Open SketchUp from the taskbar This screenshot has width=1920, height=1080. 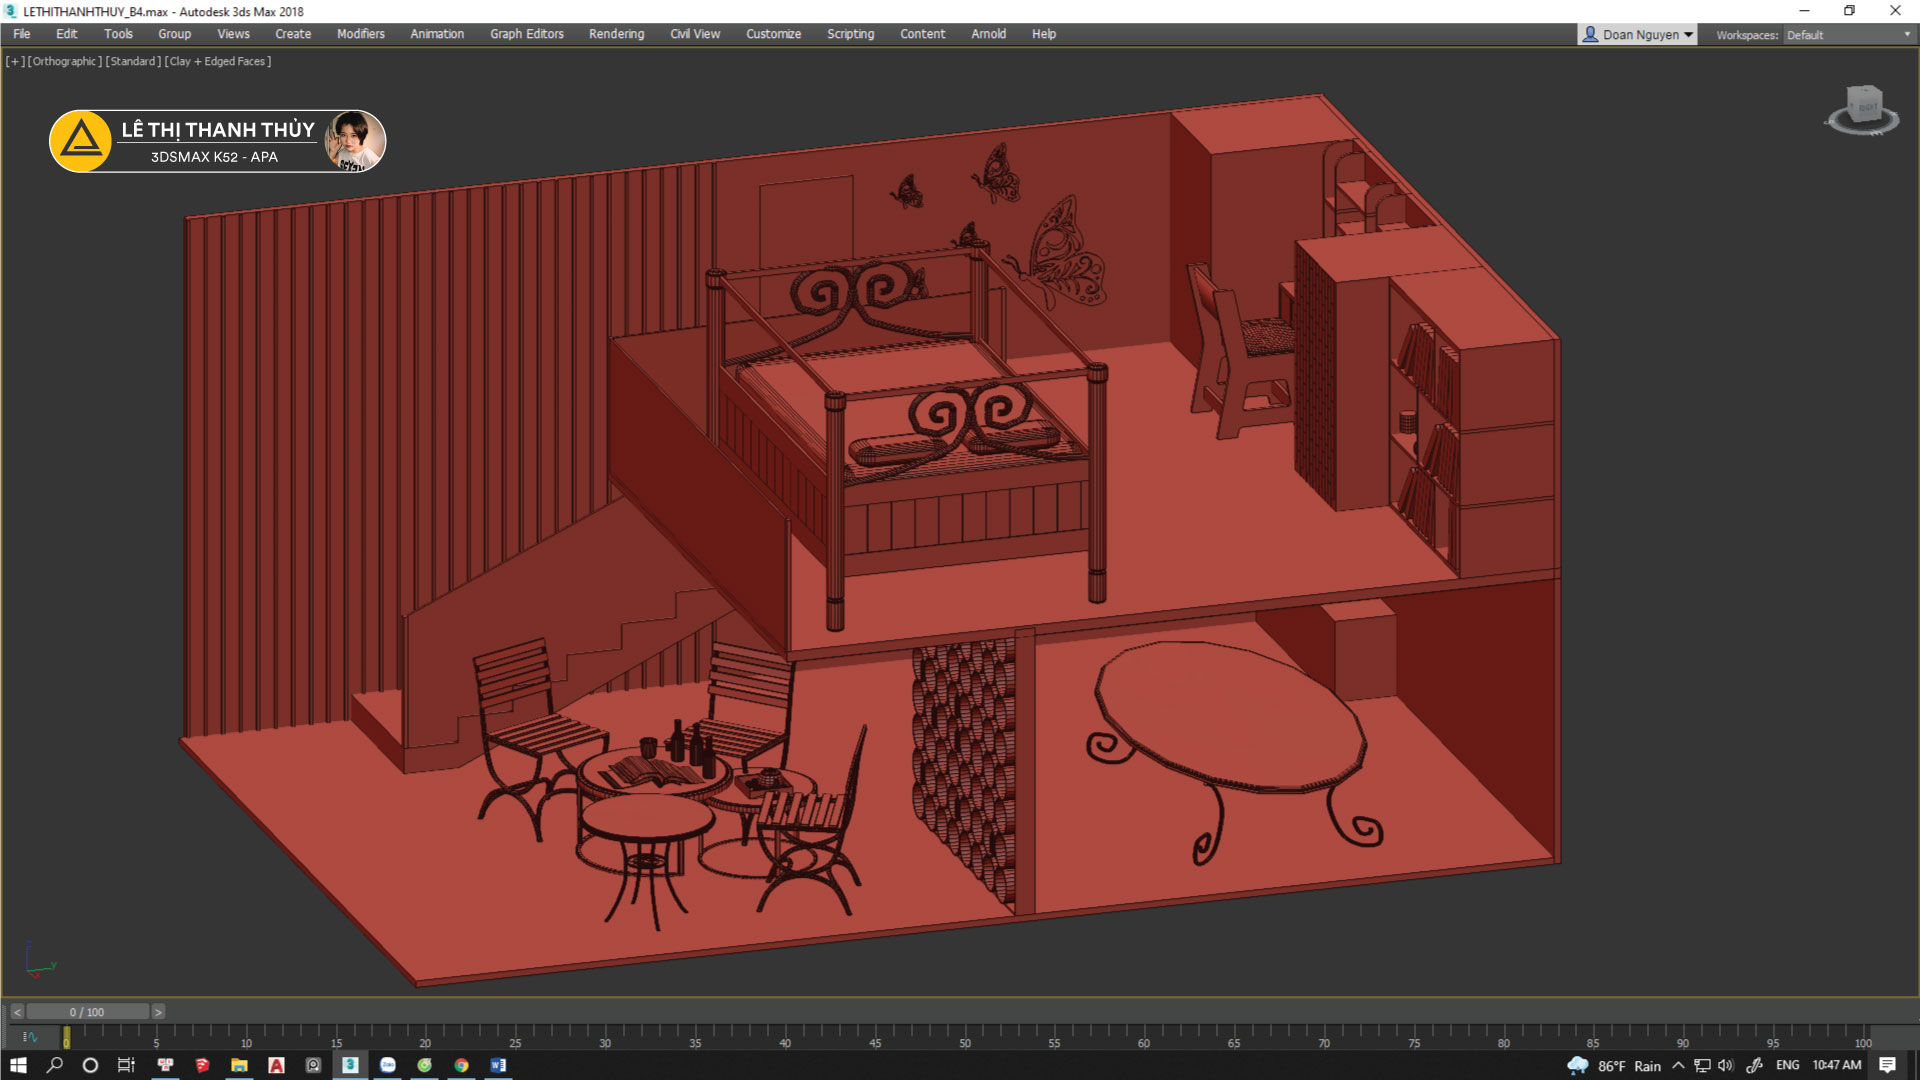point(202,1065)
